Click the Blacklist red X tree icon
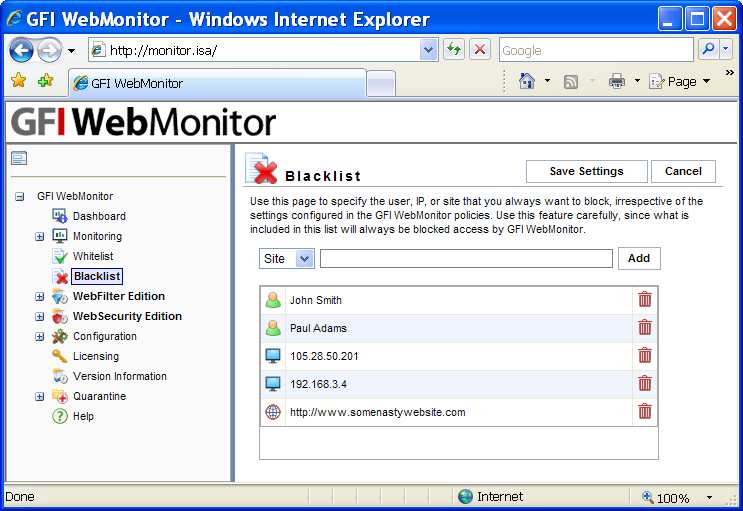 coord(60,276)
